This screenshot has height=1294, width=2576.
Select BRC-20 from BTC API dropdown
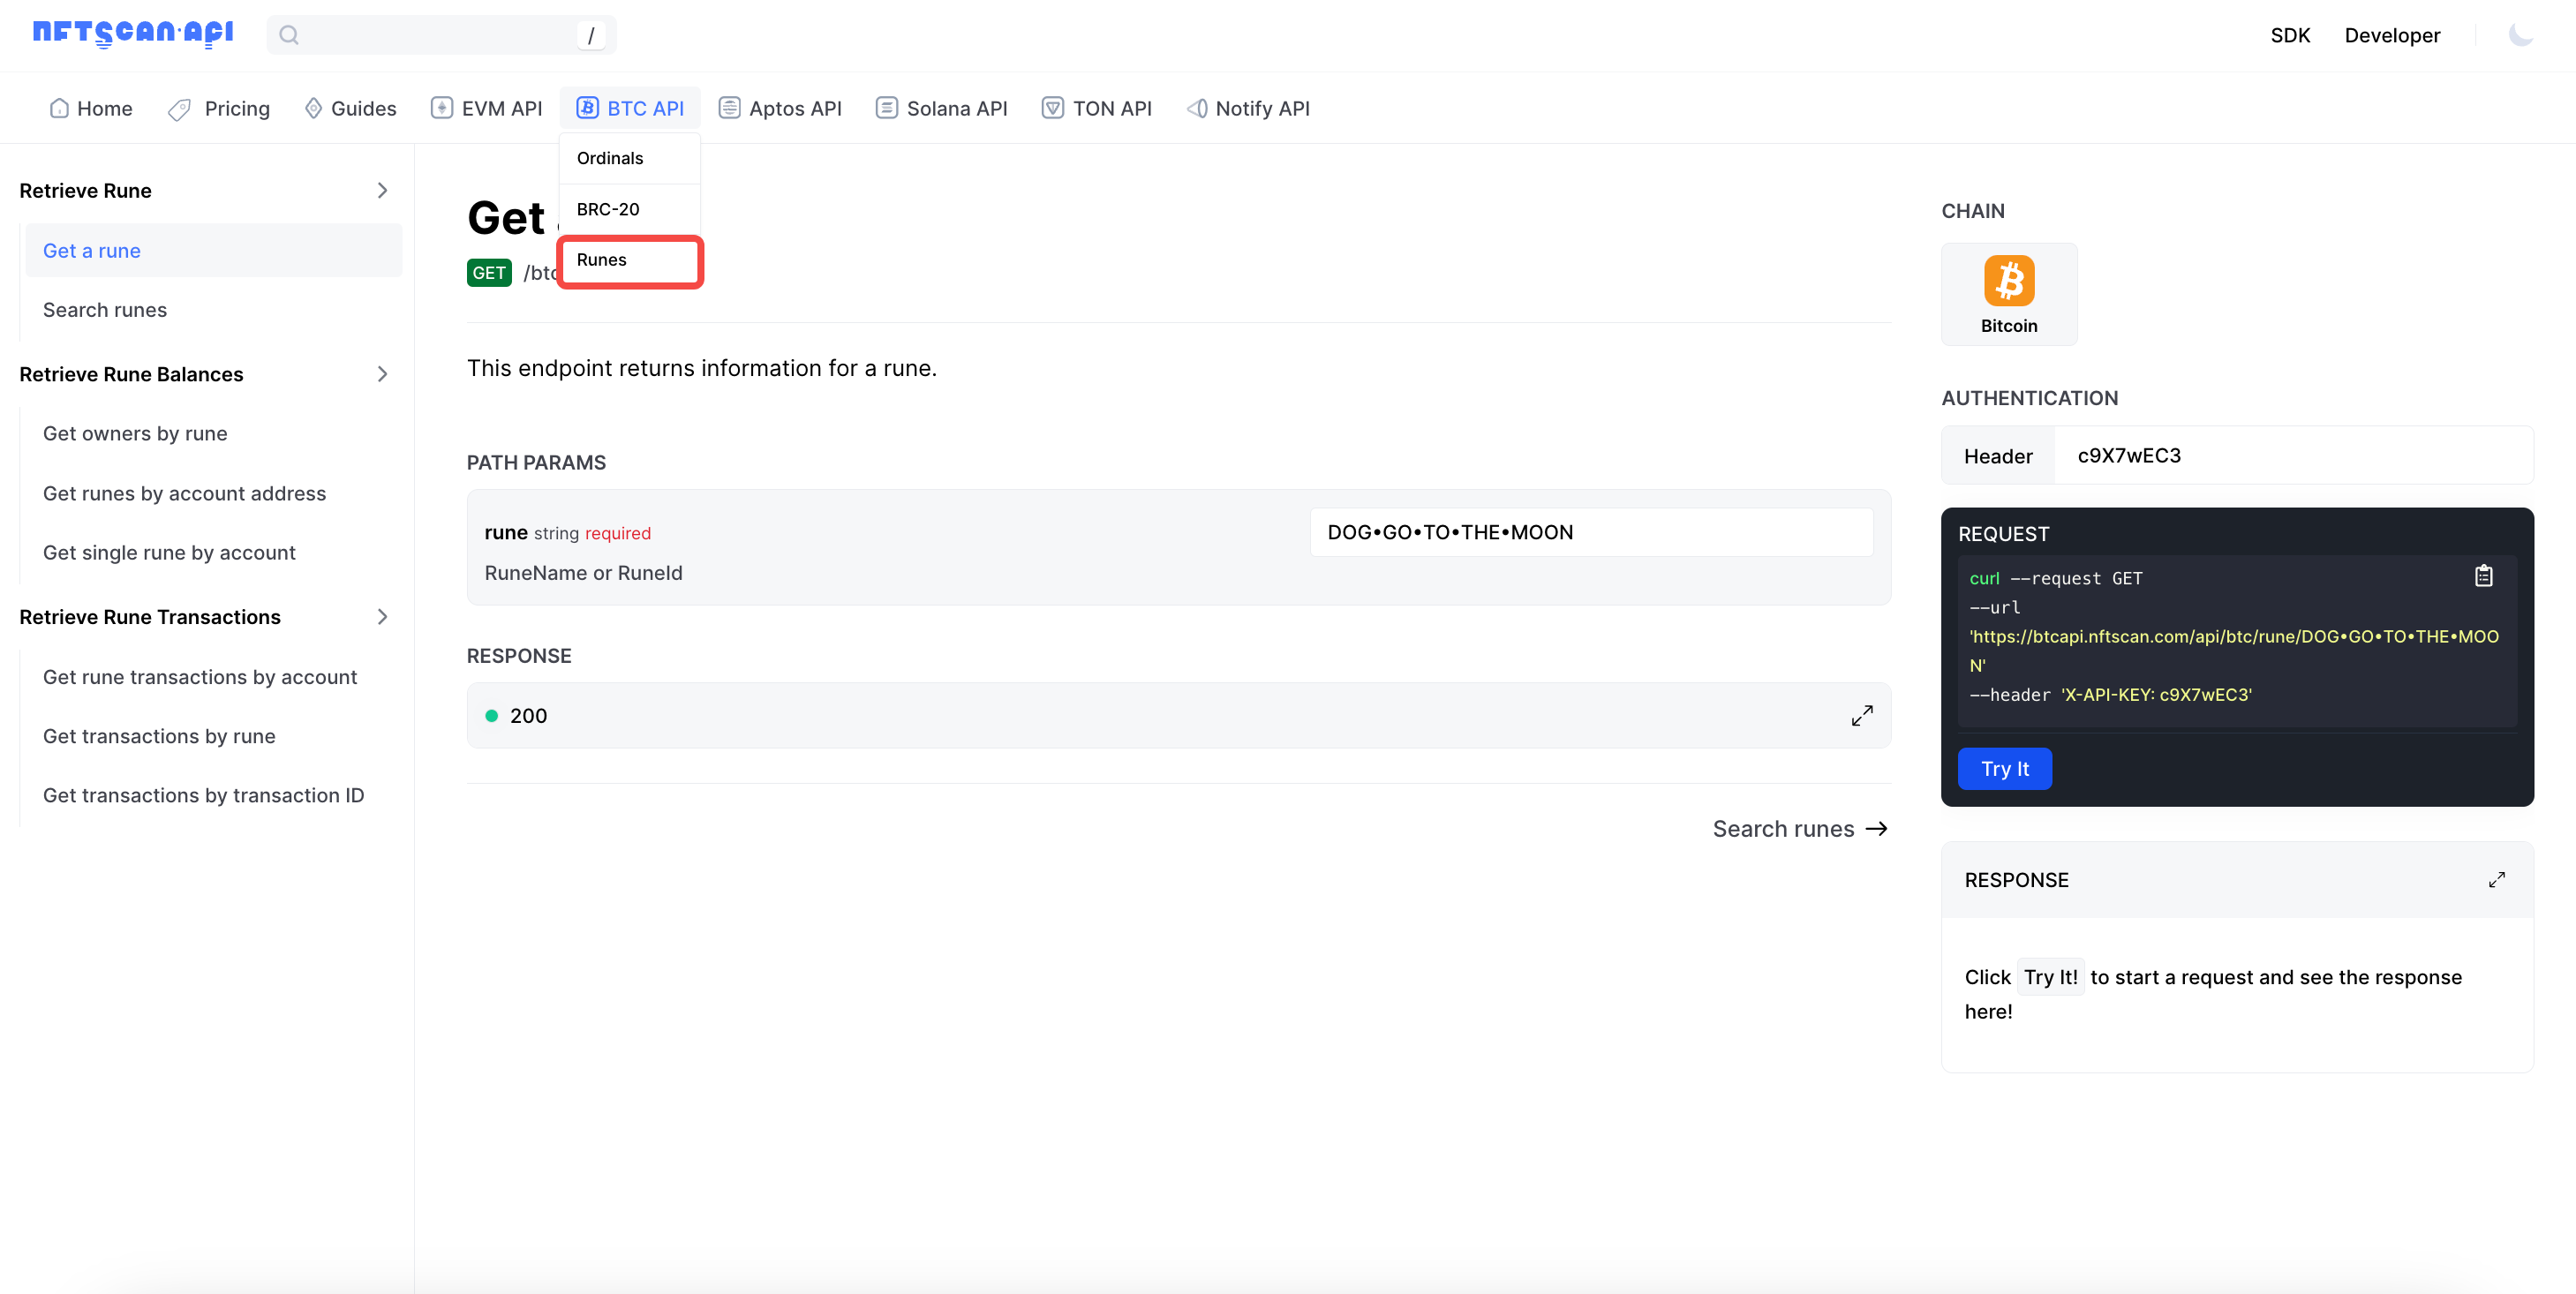(630, 209)
